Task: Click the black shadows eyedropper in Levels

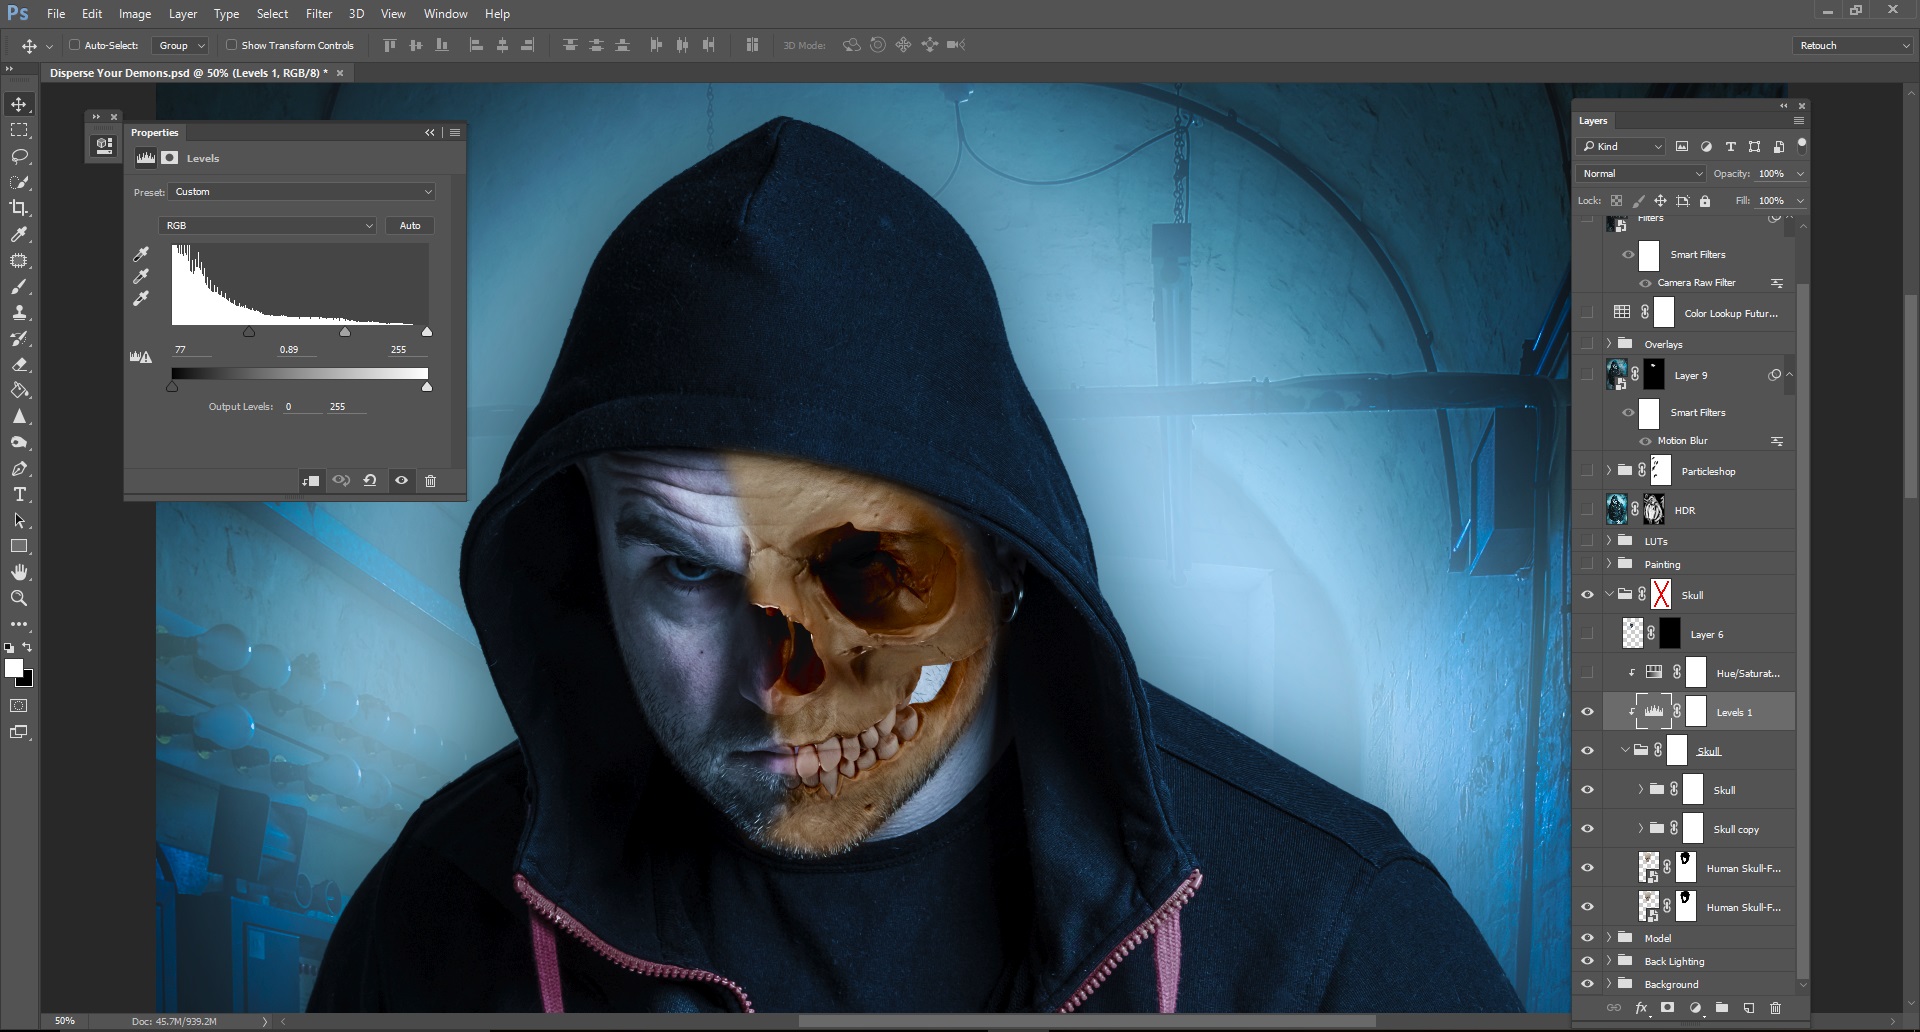Action: point(141,254)
